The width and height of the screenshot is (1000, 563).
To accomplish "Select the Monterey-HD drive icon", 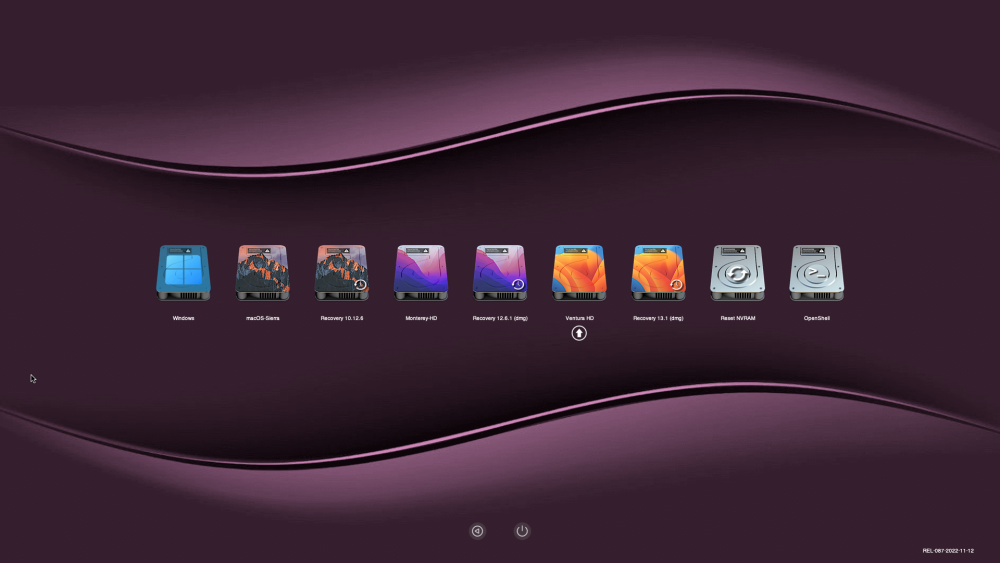I will (421, 273).
